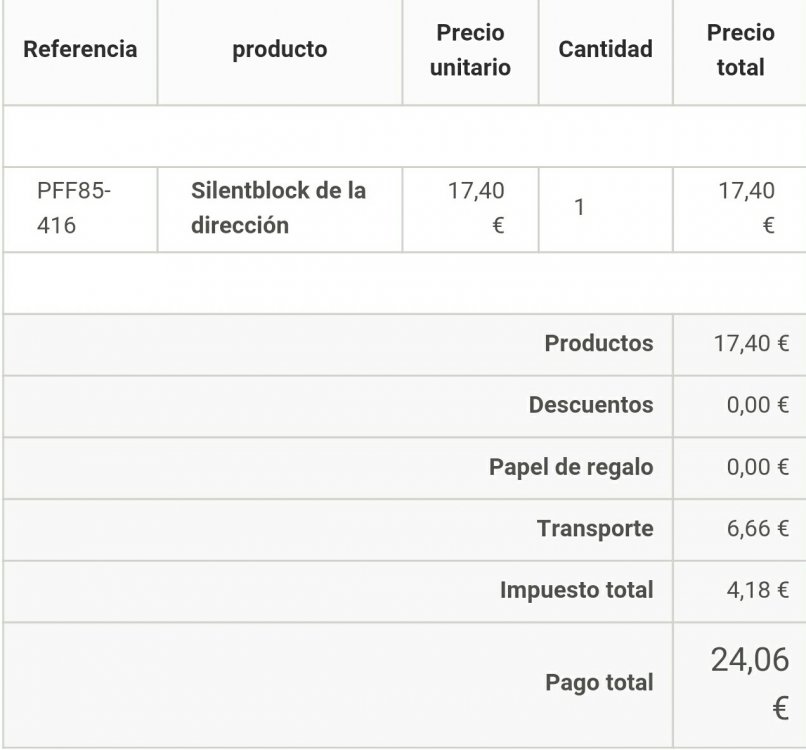Image resolution: width=806 pixels, height=750 pixels.
Task: Click the Referencia column header
Action: tap(80, 50)
